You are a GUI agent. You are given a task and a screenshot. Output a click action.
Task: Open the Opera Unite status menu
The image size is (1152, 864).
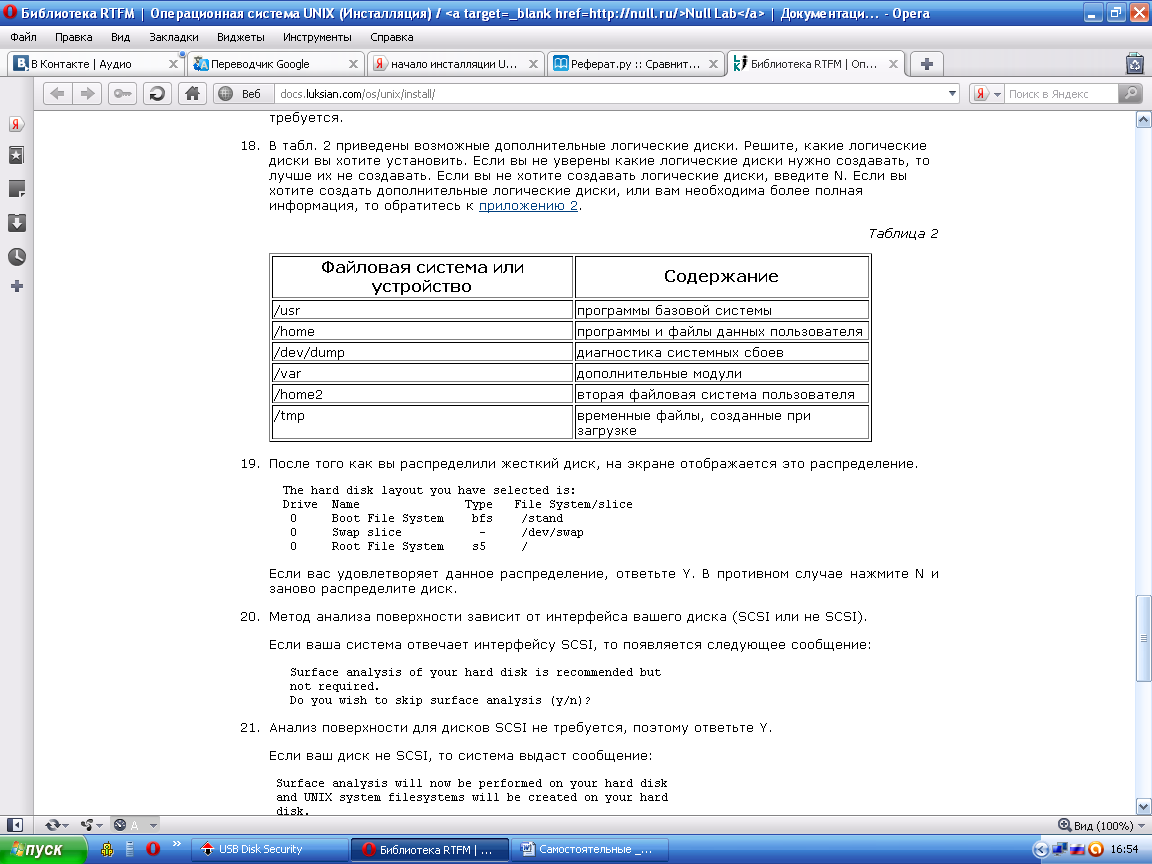(91, 825)
